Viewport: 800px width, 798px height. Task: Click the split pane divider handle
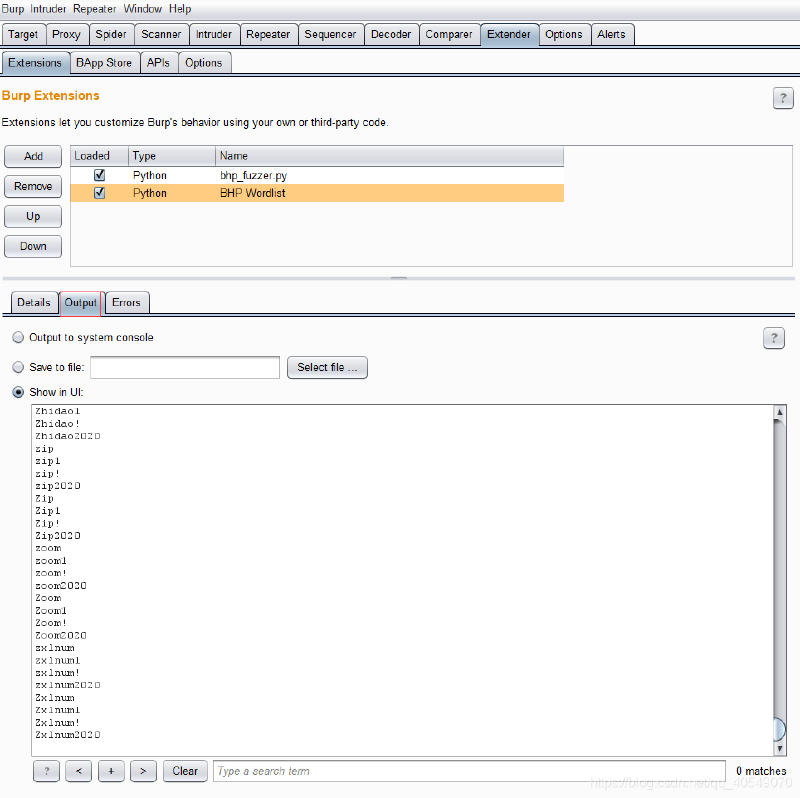399,279
